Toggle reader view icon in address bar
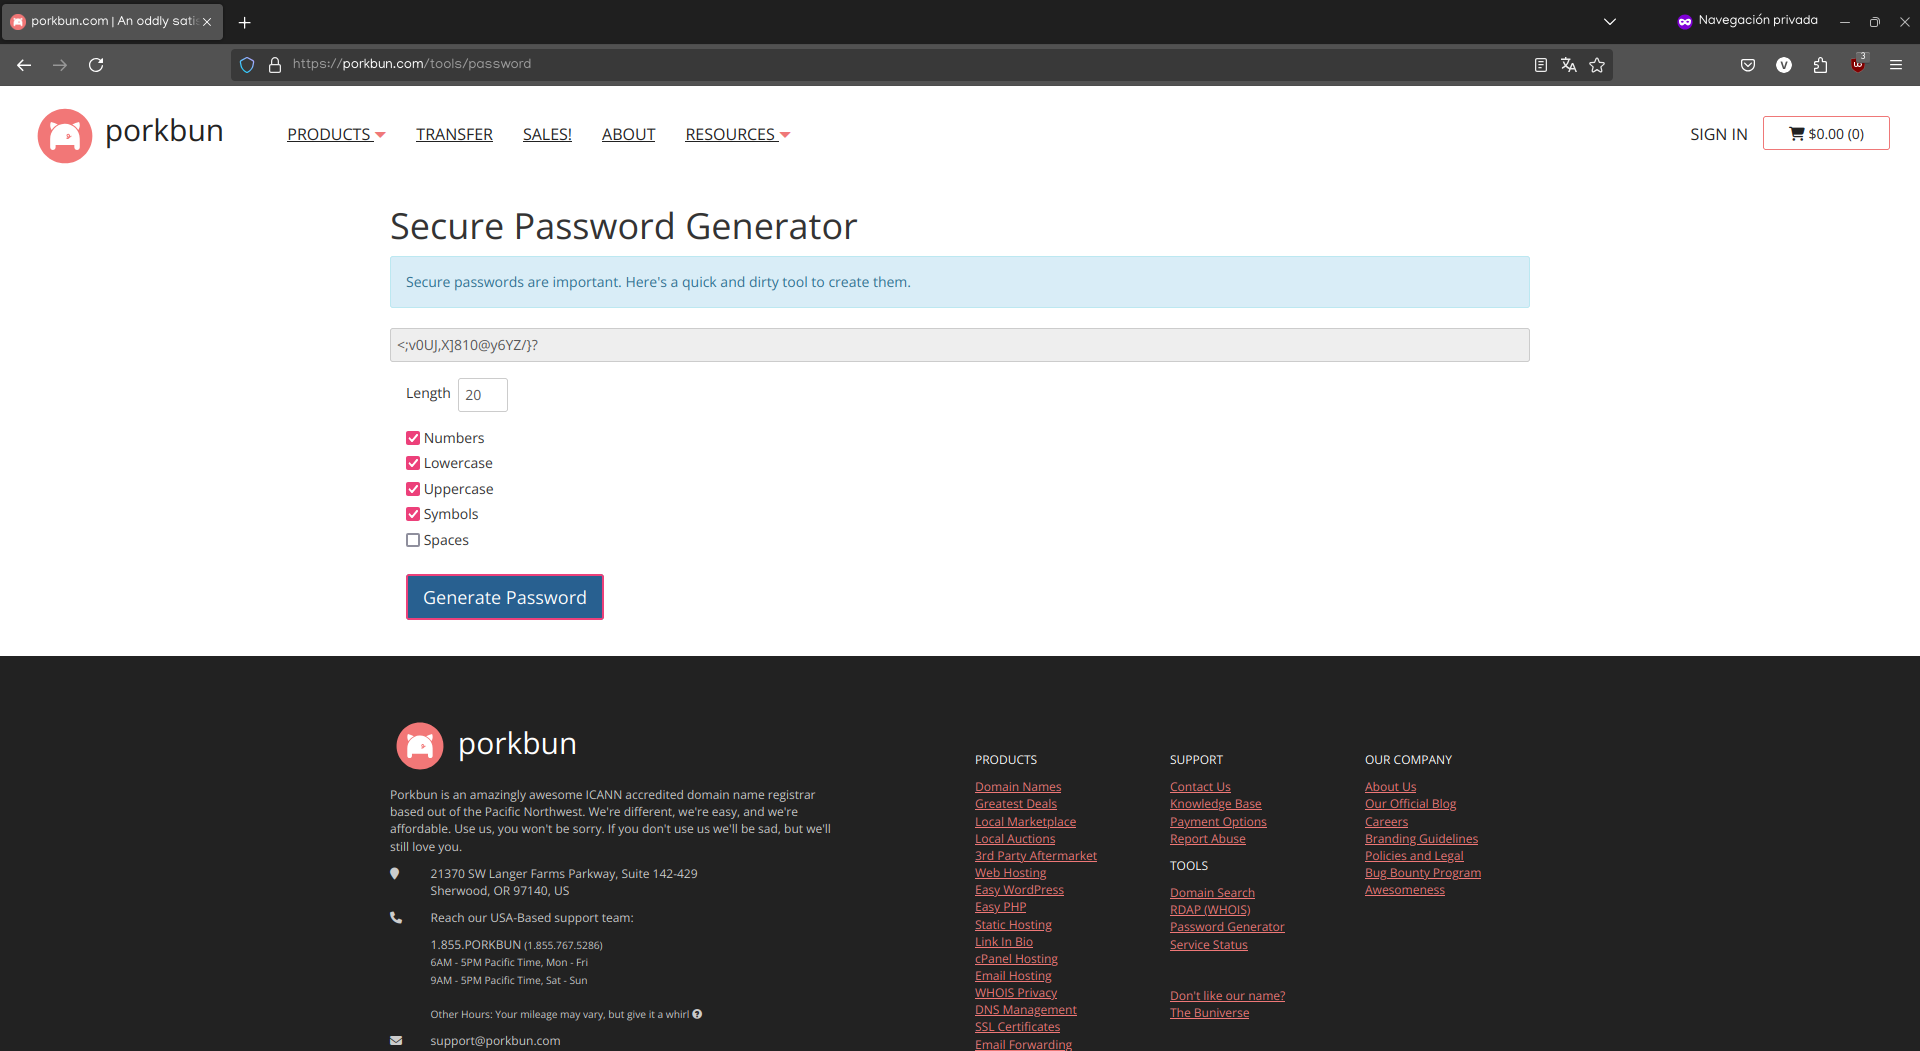1920x1051 pixels. click(1541, 65)
